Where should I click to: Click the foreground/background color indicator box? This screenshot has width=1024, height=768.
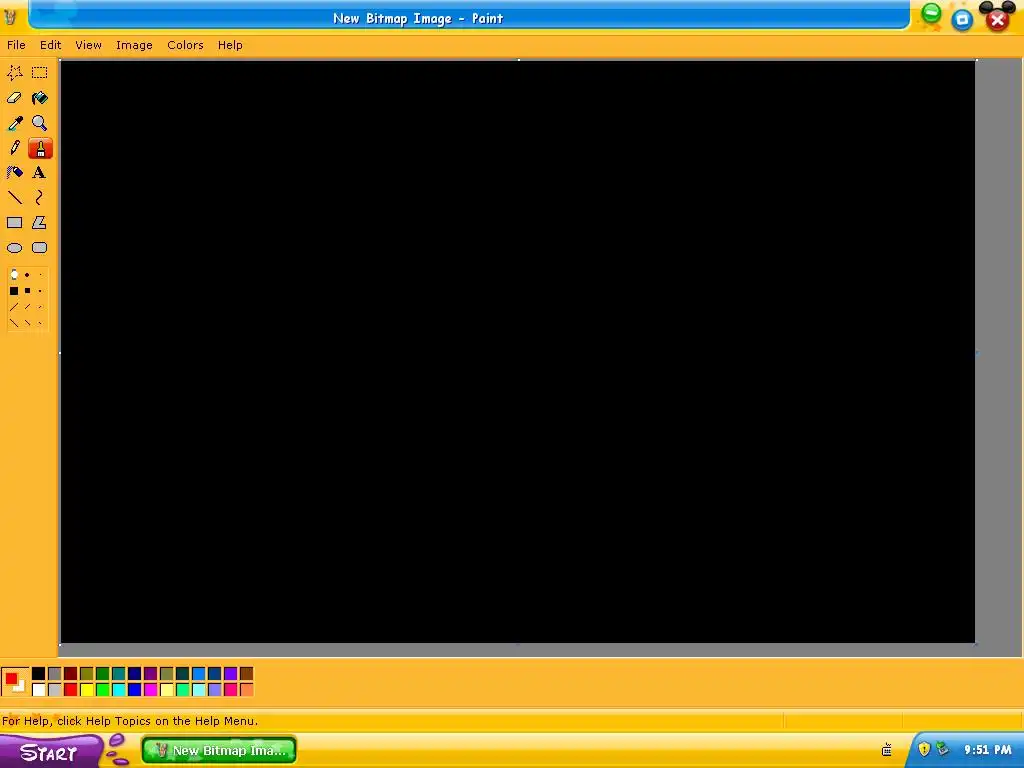14,682
